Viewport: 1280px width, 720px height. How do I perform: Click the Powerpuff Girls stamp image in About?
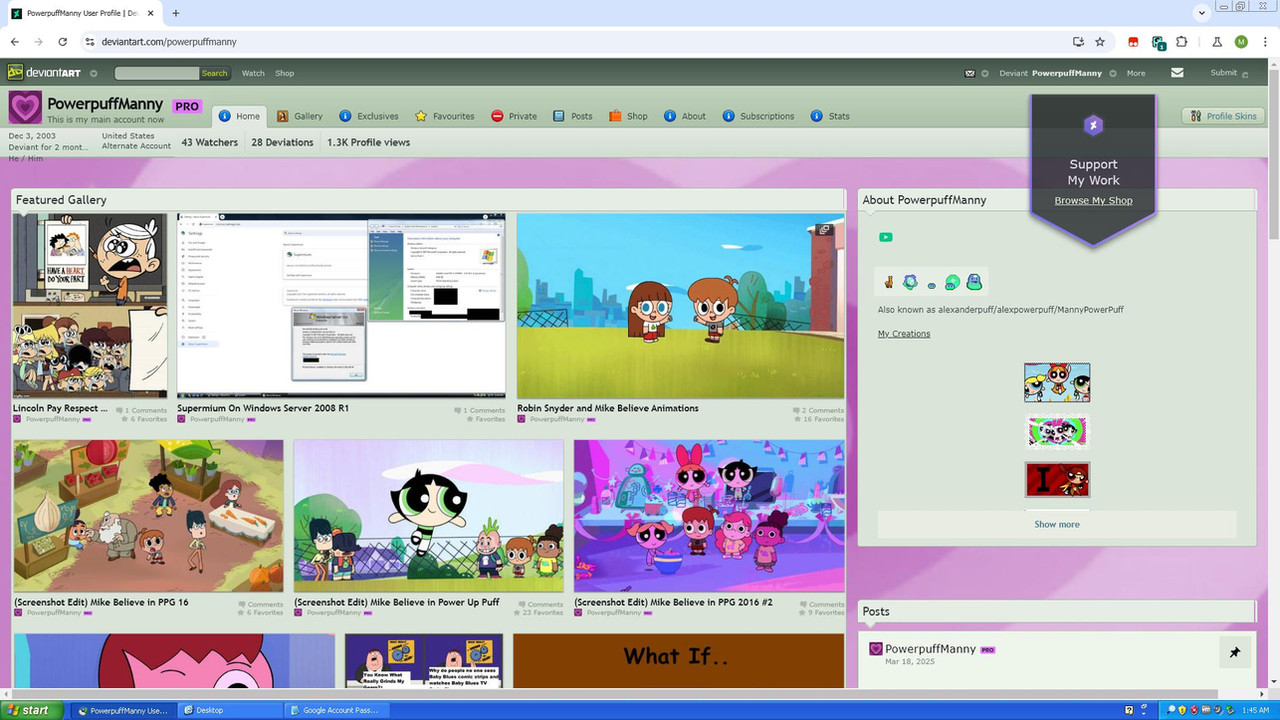click(x=1057, y=382)
